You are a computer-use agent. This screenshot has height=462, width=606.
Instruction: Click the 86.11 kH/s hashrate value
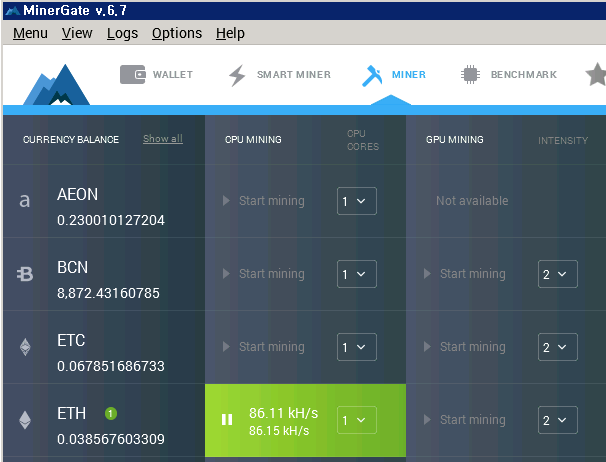(x=283, y=413)
